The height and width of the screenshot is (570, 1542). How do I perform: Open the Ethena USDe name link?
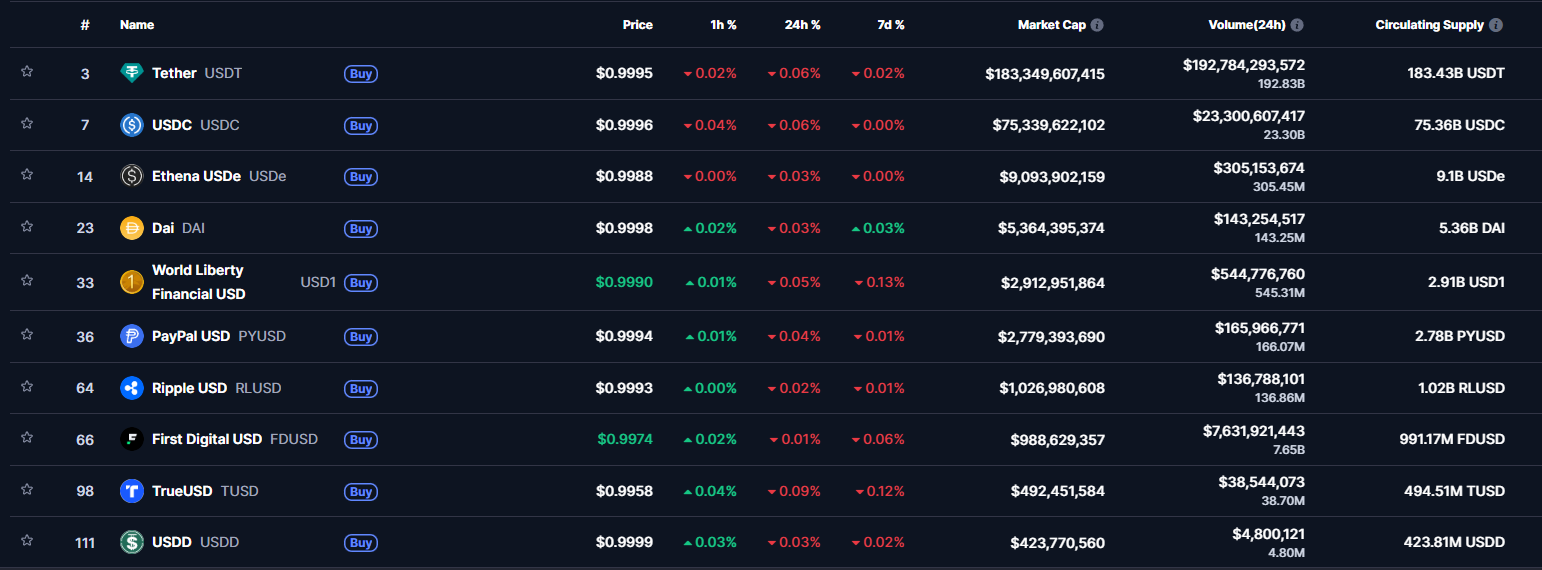pos(219,176)
